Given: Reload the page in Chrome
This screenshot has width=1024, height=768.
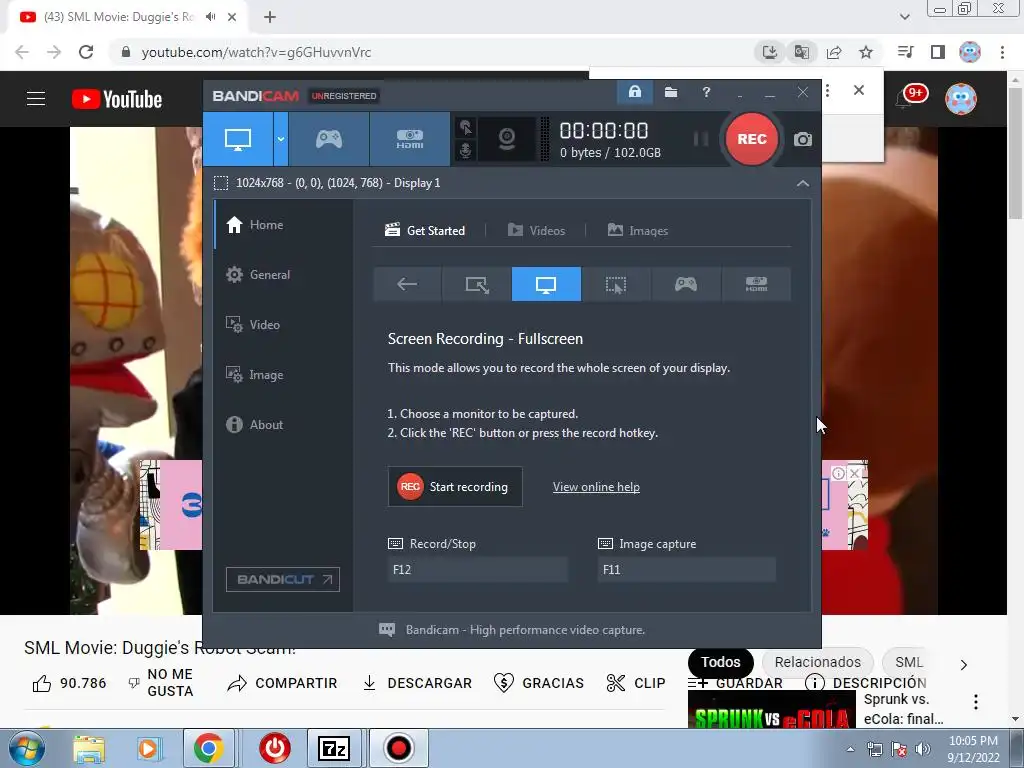Looking at the screenshot, I should [86, 52].
